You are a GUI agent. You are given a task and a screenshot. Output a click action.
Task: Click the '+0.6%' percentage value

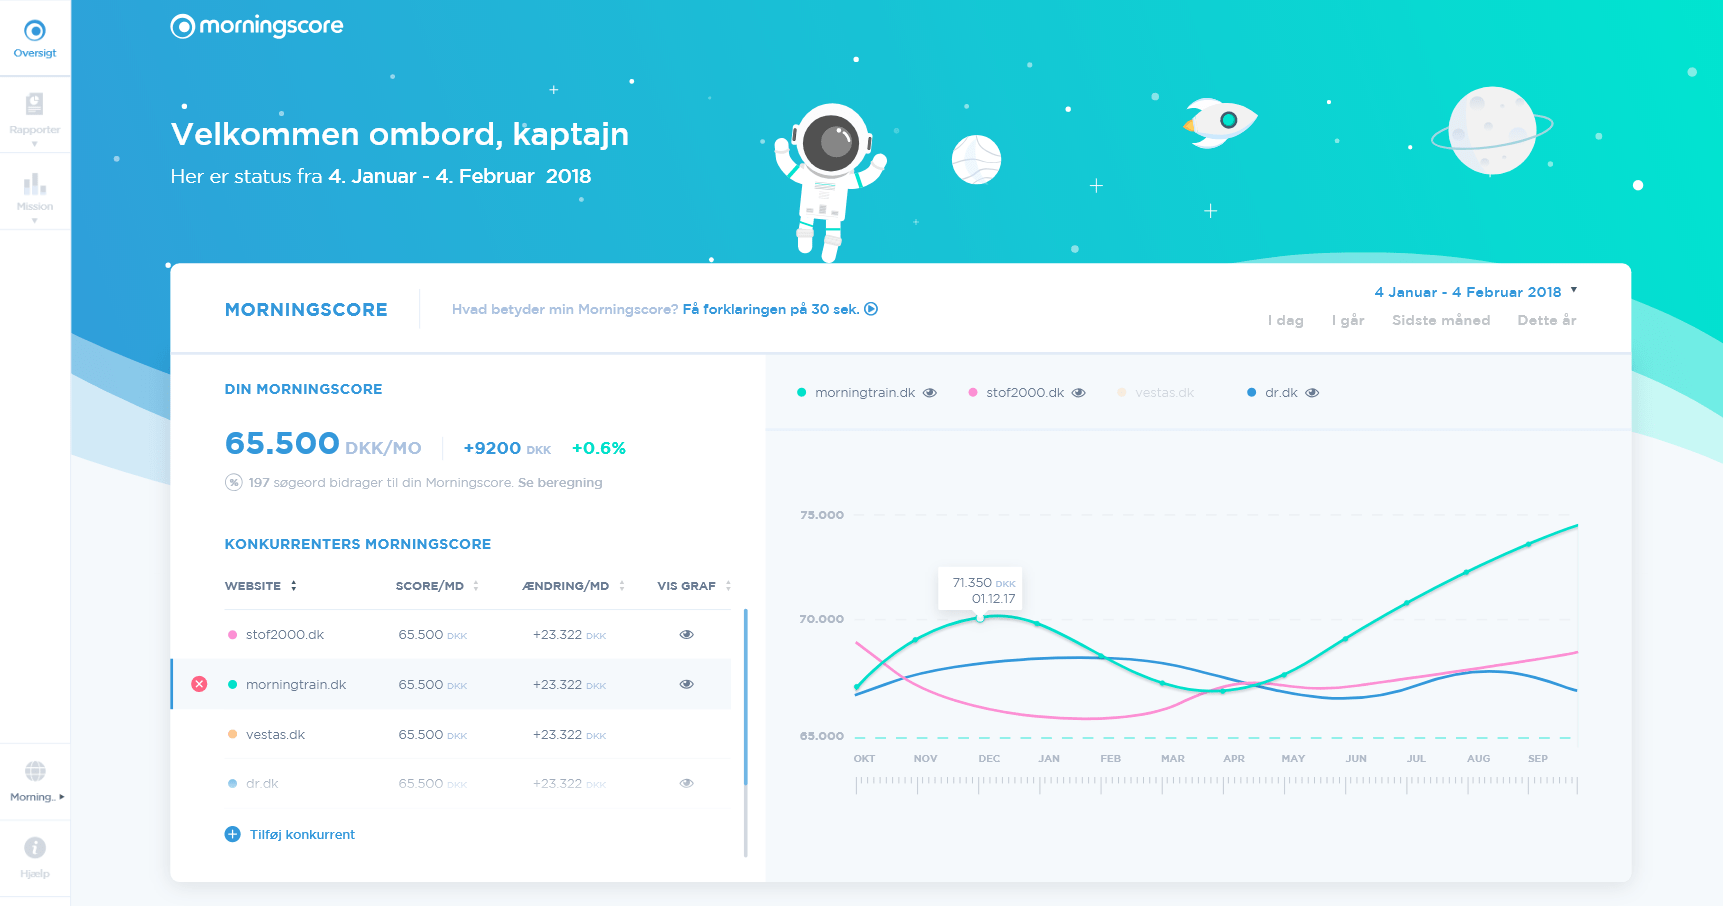pyautogui.click(x=599, y=448)
